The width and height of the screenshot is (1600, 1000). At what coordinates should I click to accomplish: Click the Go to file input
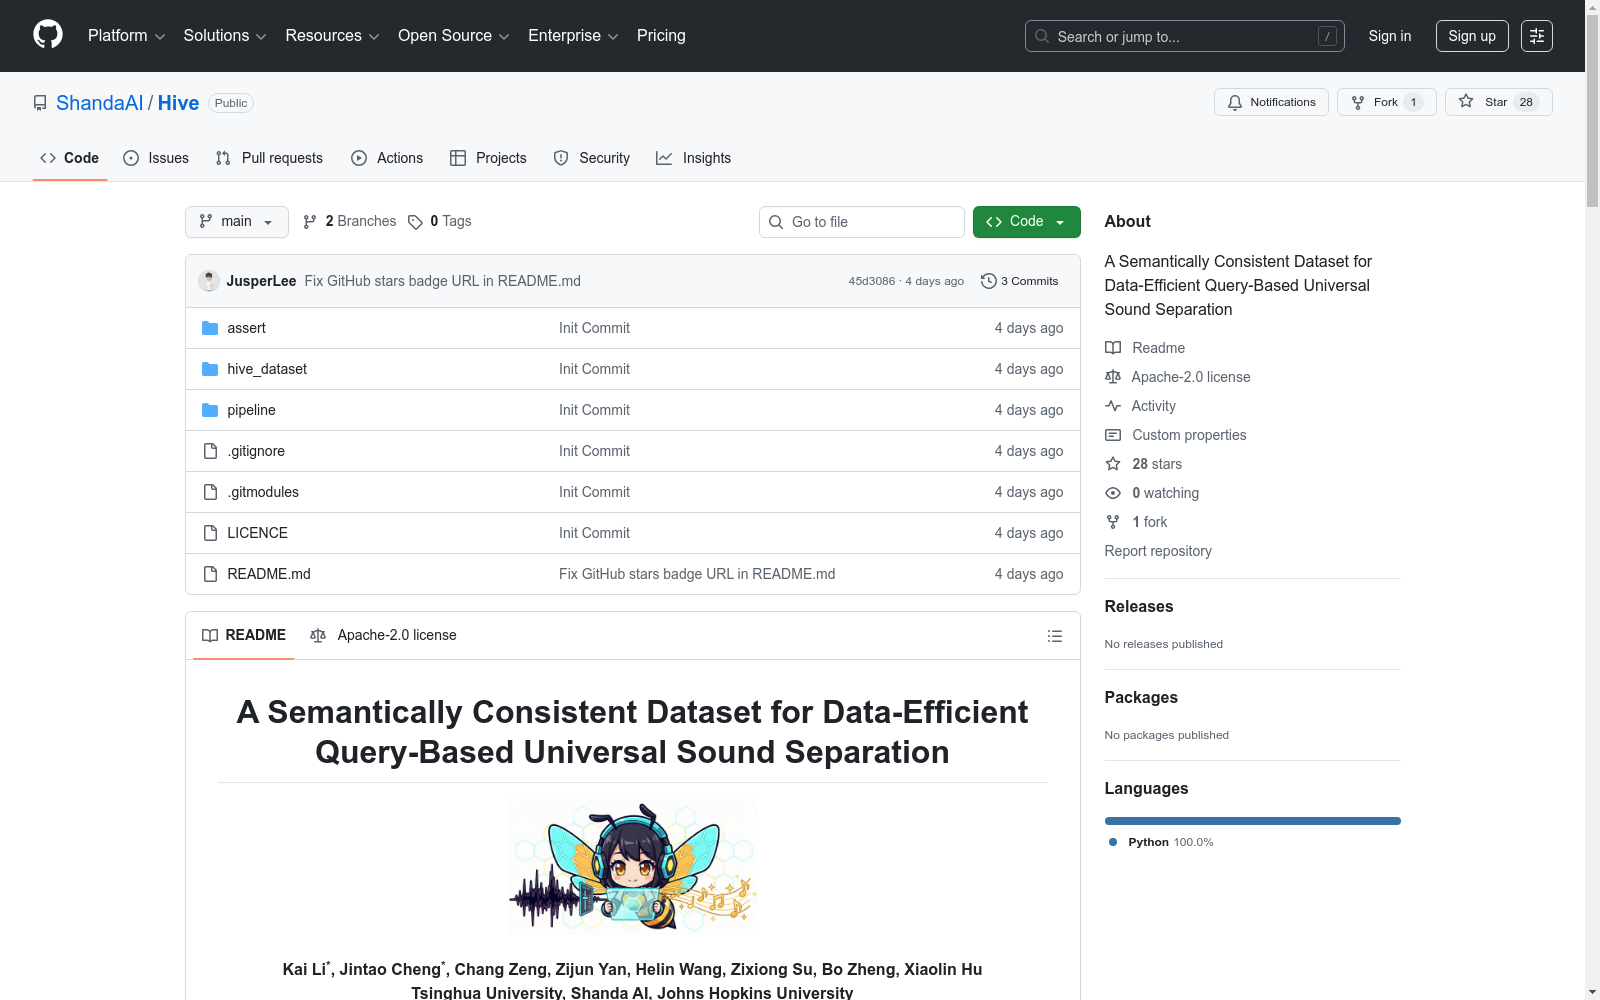pyautogui.click(x=862, y=222)
